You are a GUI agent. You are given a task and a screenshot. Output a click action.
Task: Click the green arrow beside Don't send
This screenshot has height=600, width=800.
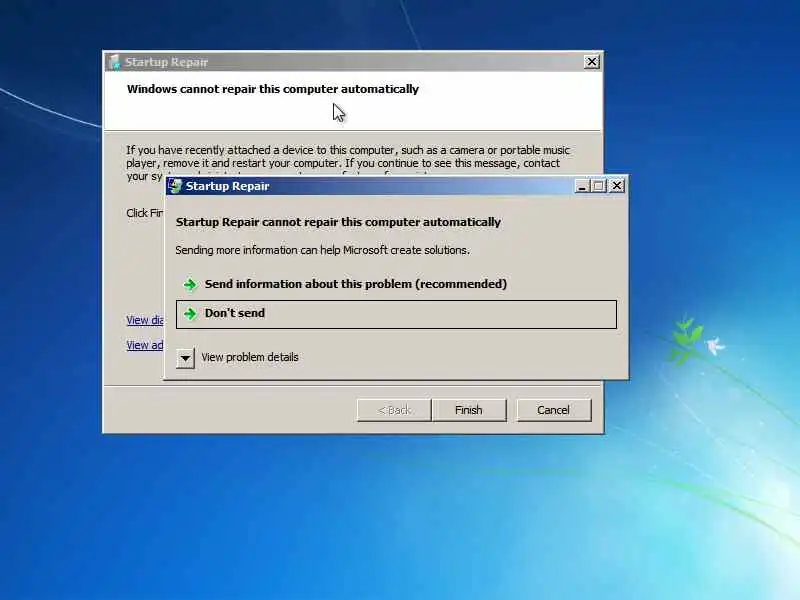click(x=190, y=313)
